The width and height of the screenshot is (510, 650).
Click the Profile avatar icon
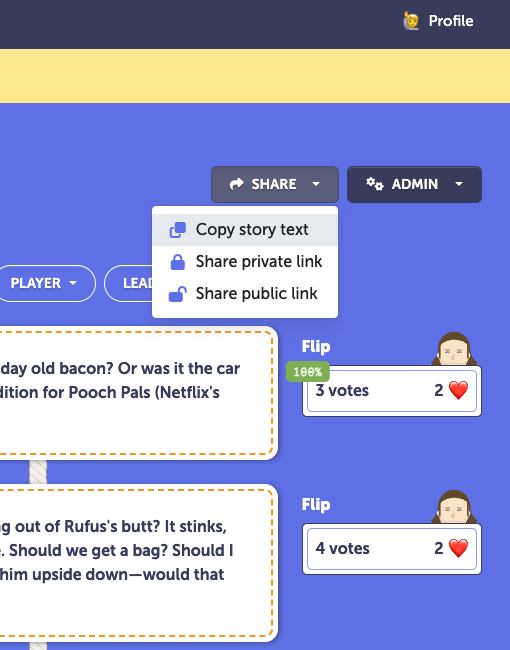411,21
